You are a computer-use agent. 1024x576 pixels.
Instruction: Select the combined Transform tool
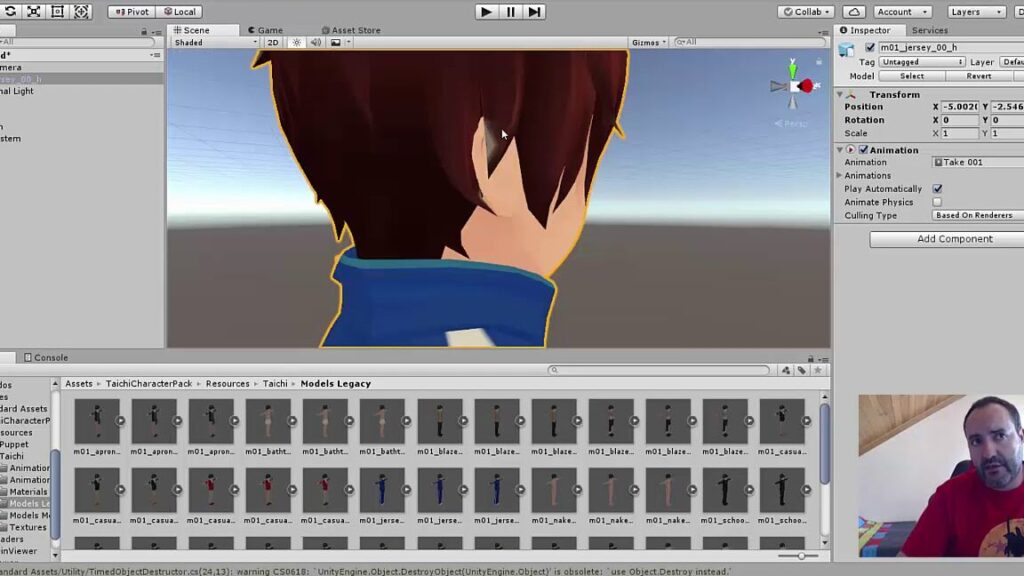click(x=81, y=12)
